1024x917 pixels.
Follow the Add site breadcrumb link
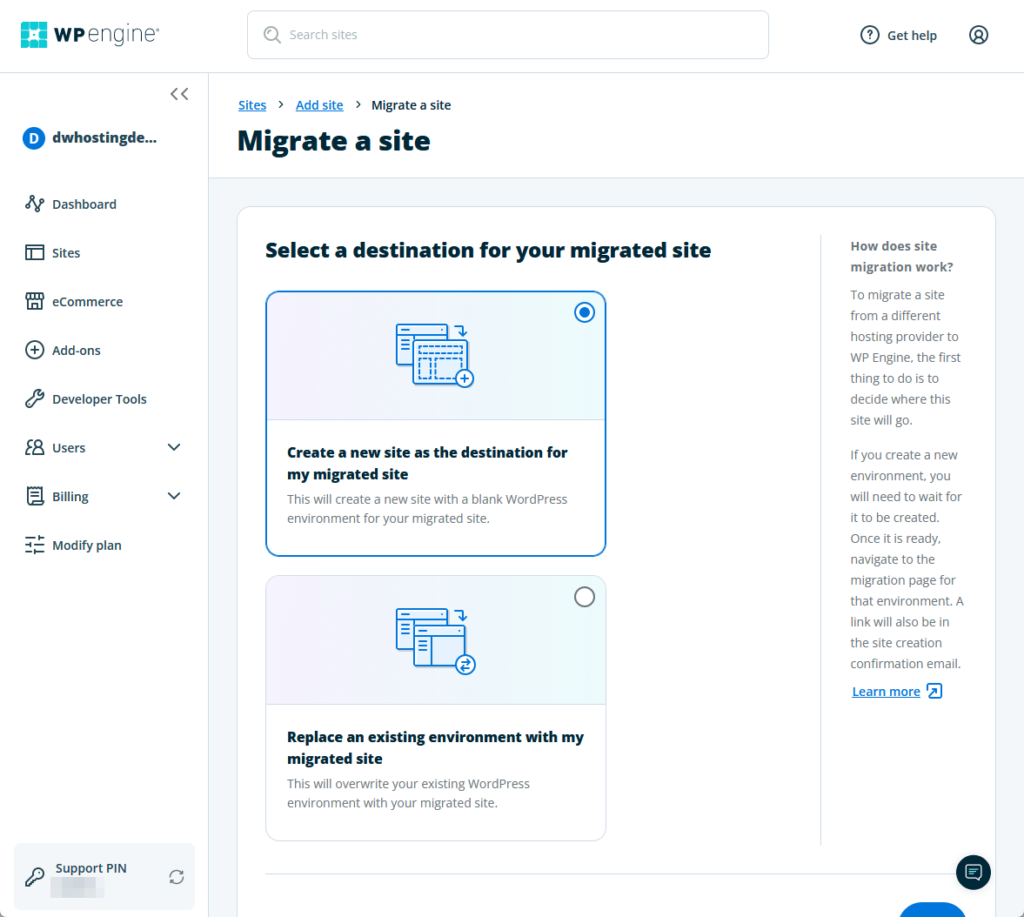[319, 105]
